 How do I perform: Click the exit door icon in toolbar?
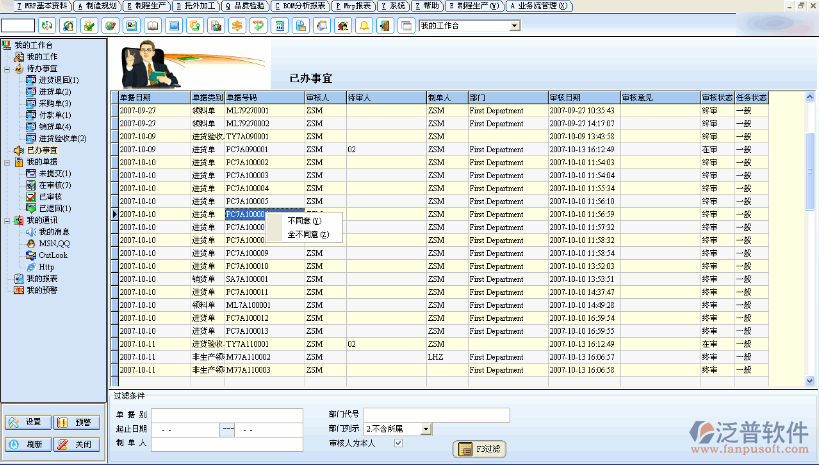click(385, 25)
